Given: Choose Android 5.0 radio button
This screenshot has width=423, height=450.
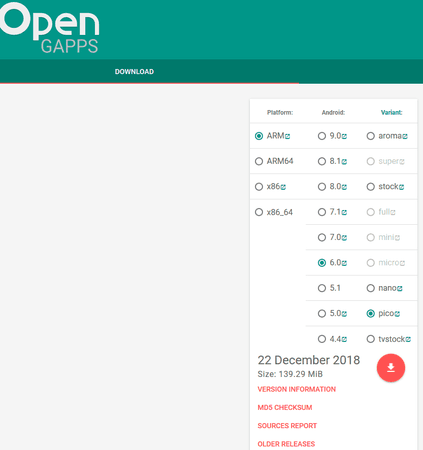Looking at the screenshot, I should tap(322, 313).
